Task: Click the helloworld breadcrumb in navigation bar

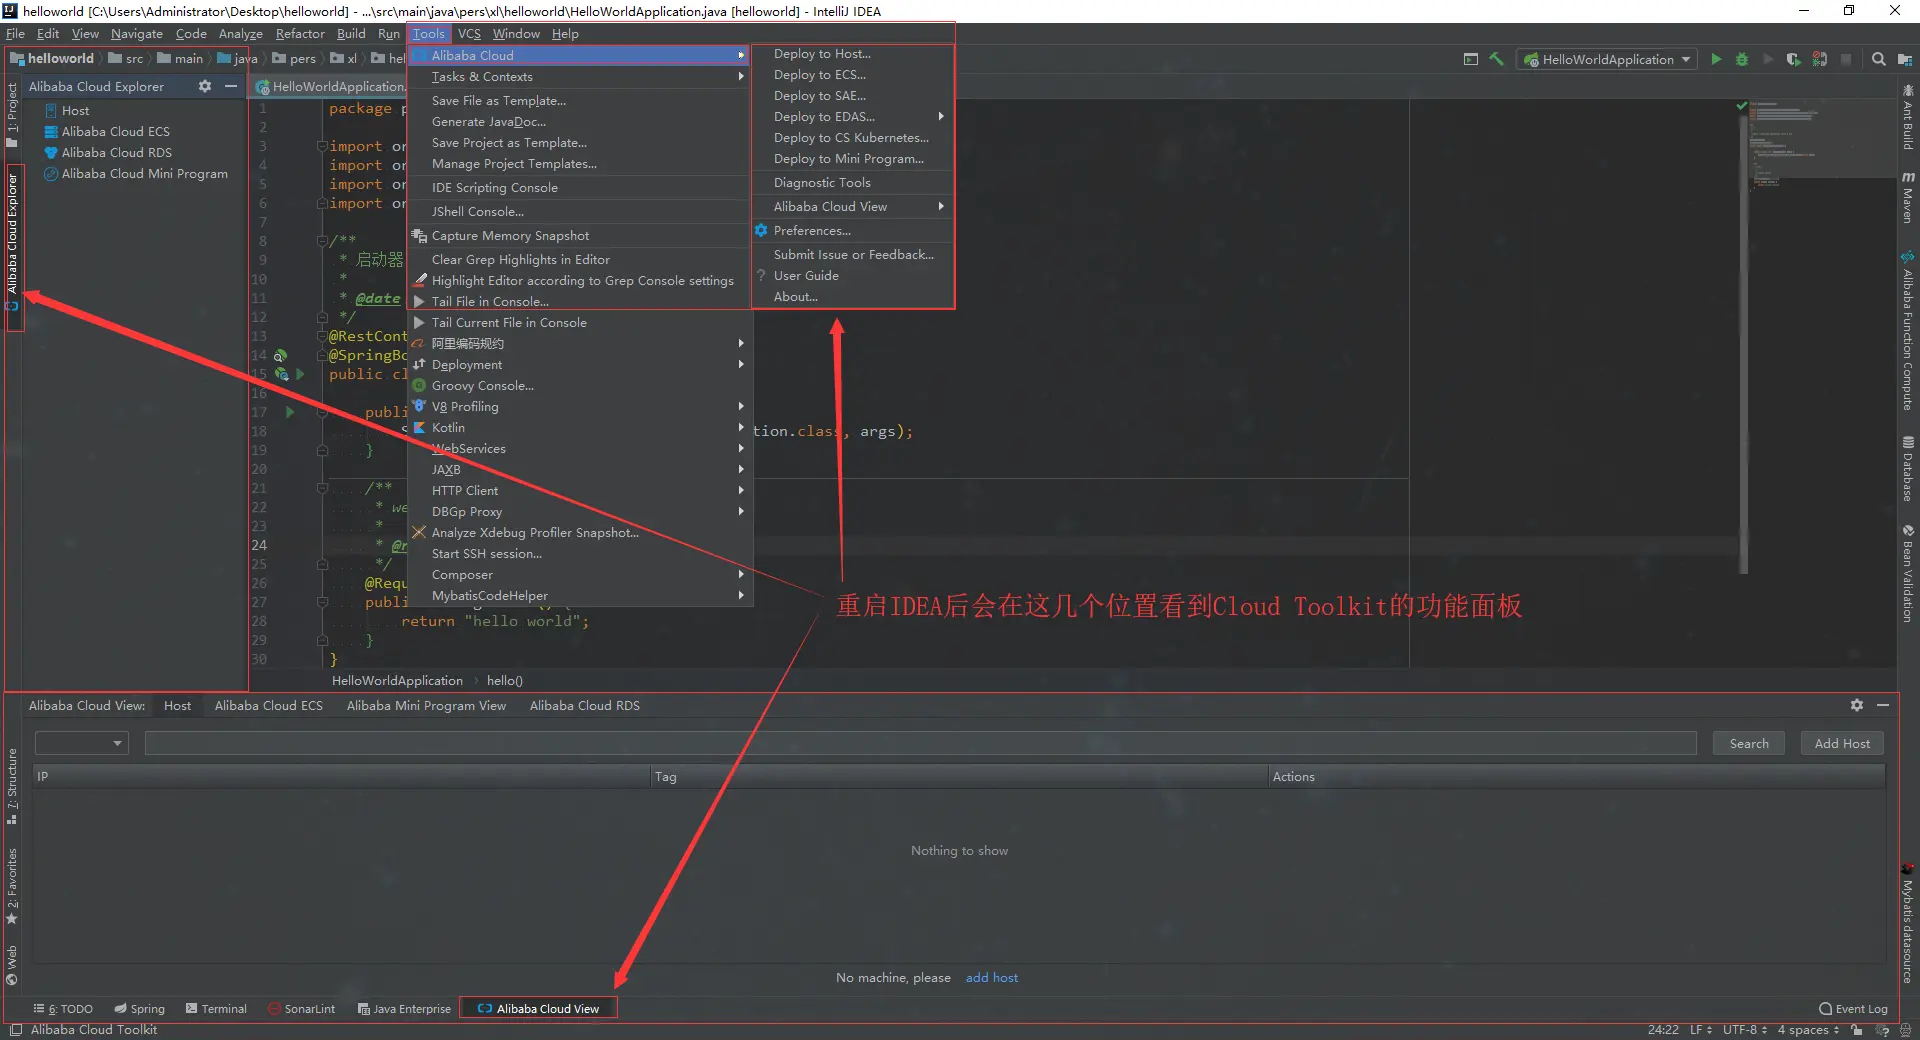Action: coord(52,59)
